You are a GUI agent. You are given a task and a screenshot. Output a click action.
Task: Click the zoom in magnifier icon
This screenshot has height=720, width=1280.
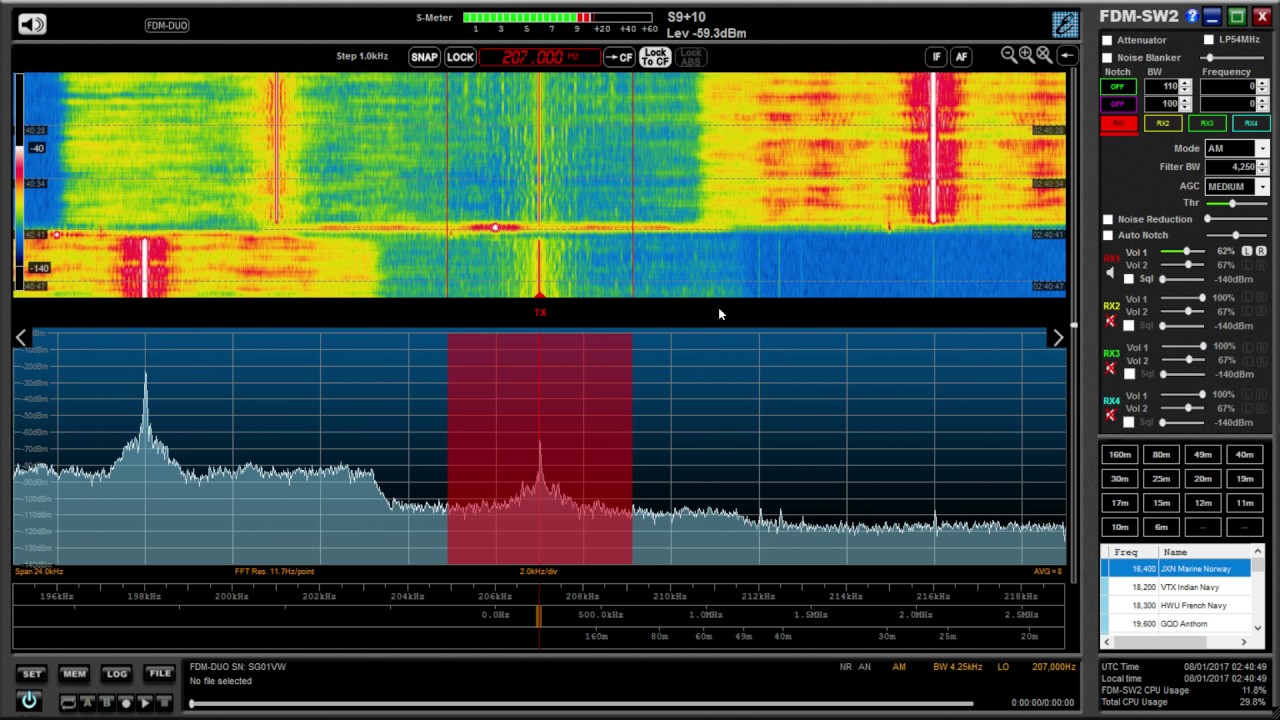pyautogui.click(x=1026, y=56)
